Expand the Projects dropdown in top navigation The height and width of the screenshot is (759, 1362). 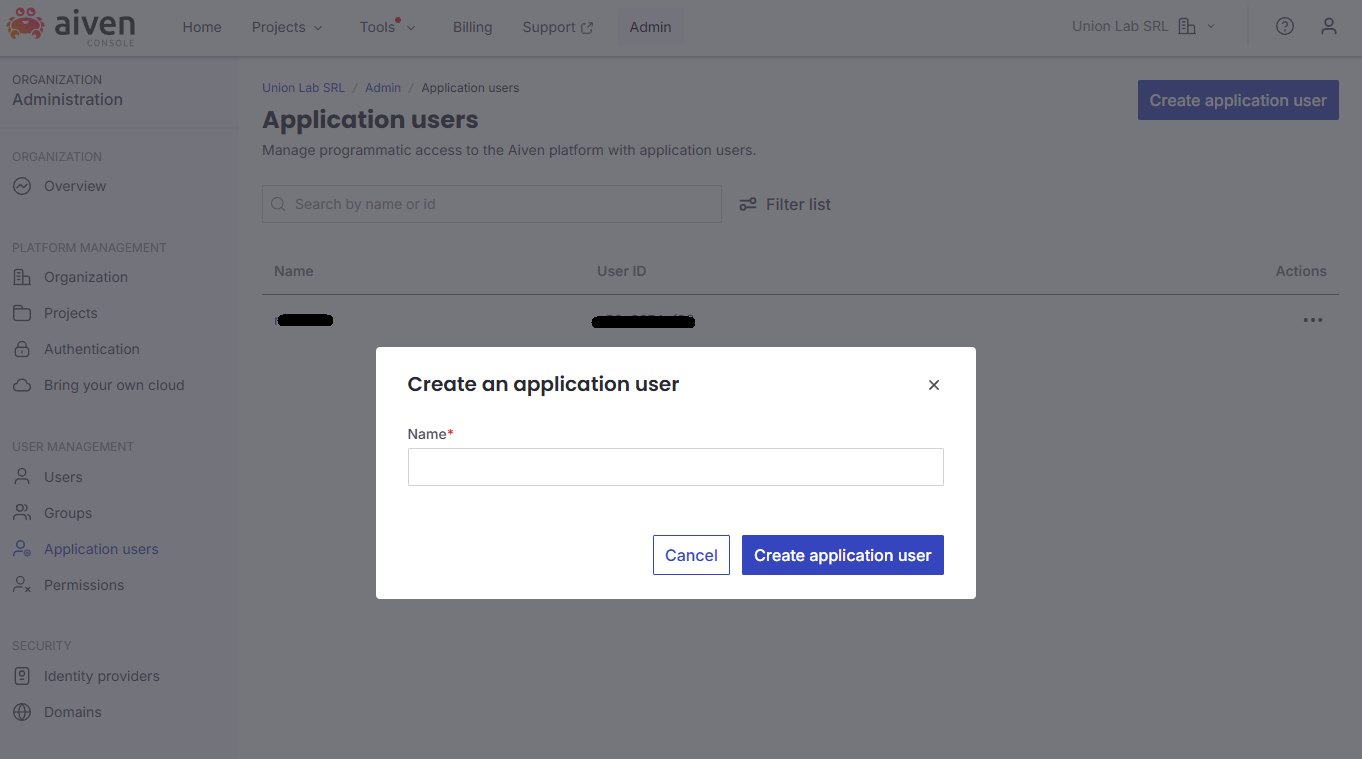click(x=287, y=27)
